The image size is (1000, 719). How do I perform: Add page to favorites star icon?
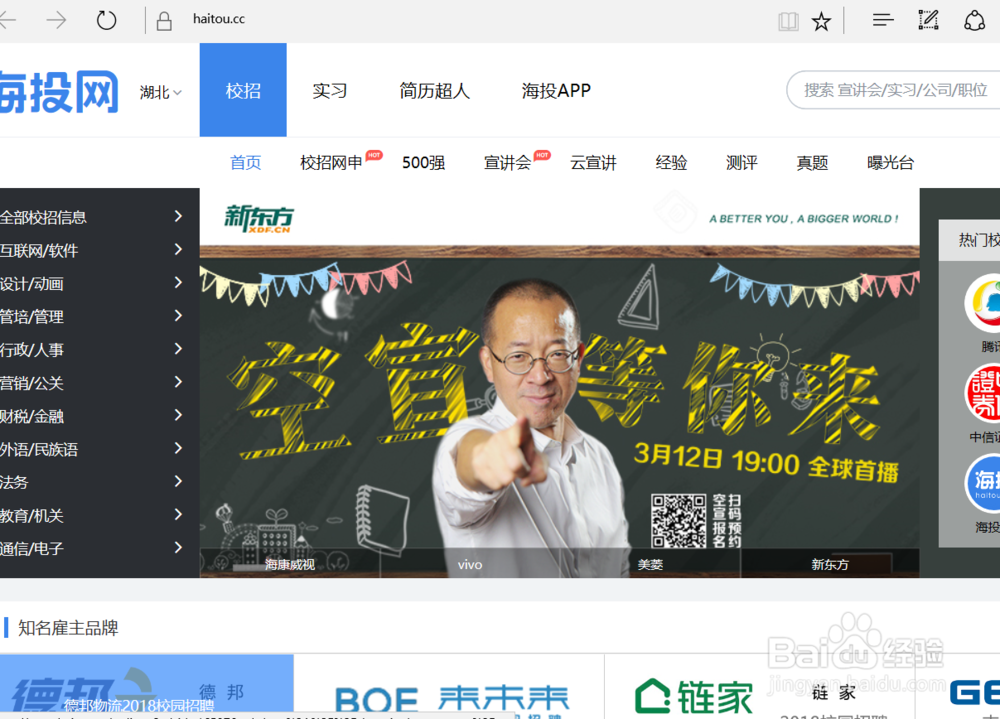[x=821, y=22]
